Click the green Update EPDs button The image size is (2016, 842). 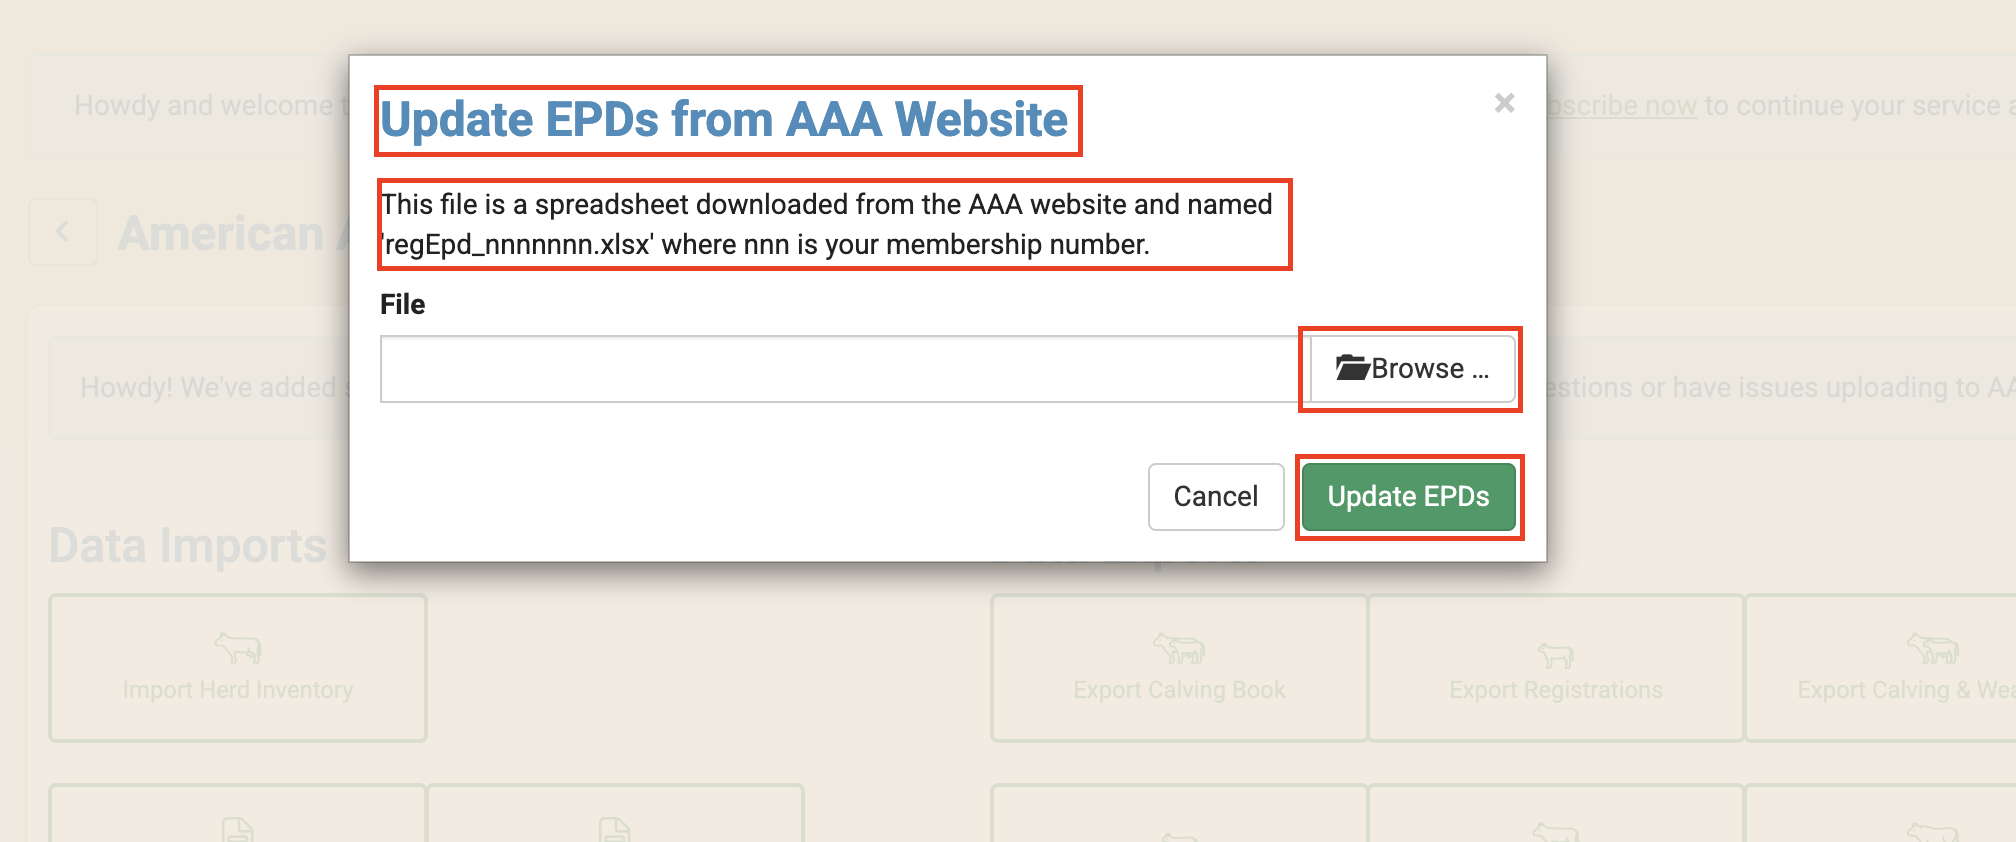pyautogui.click(x=1409, y=497)
